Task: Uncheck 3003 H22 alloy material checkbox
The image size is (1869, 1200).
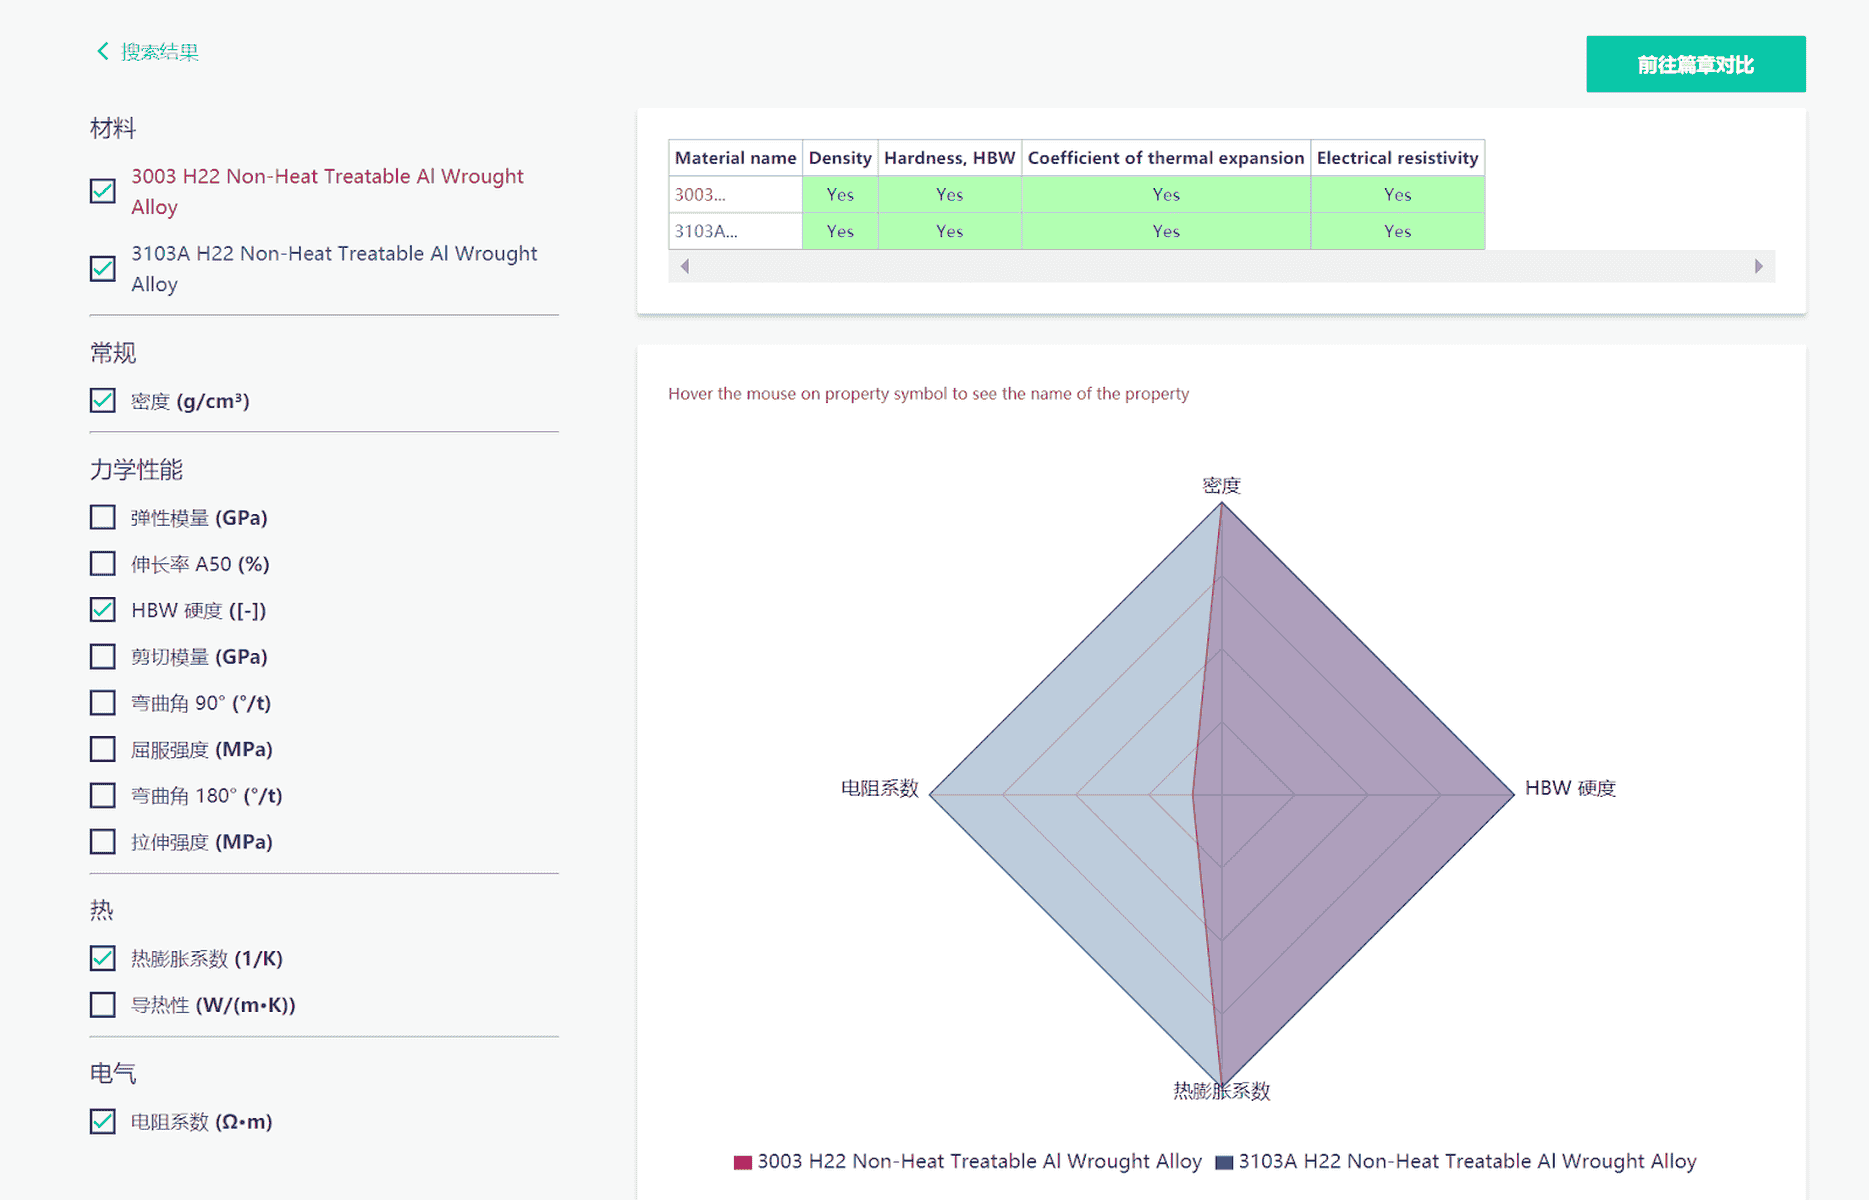Action: (x=103, y=191)
